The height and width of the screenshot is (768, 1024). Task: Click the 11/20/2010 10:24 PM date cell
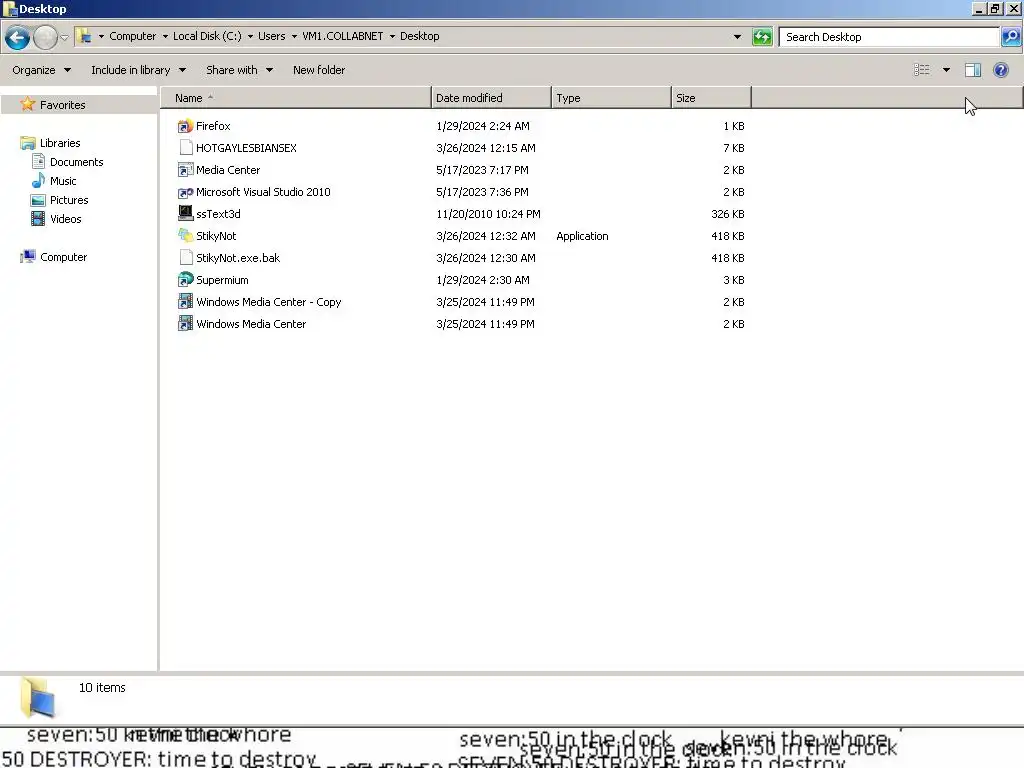pyautogui.click(x=488, y=214)
